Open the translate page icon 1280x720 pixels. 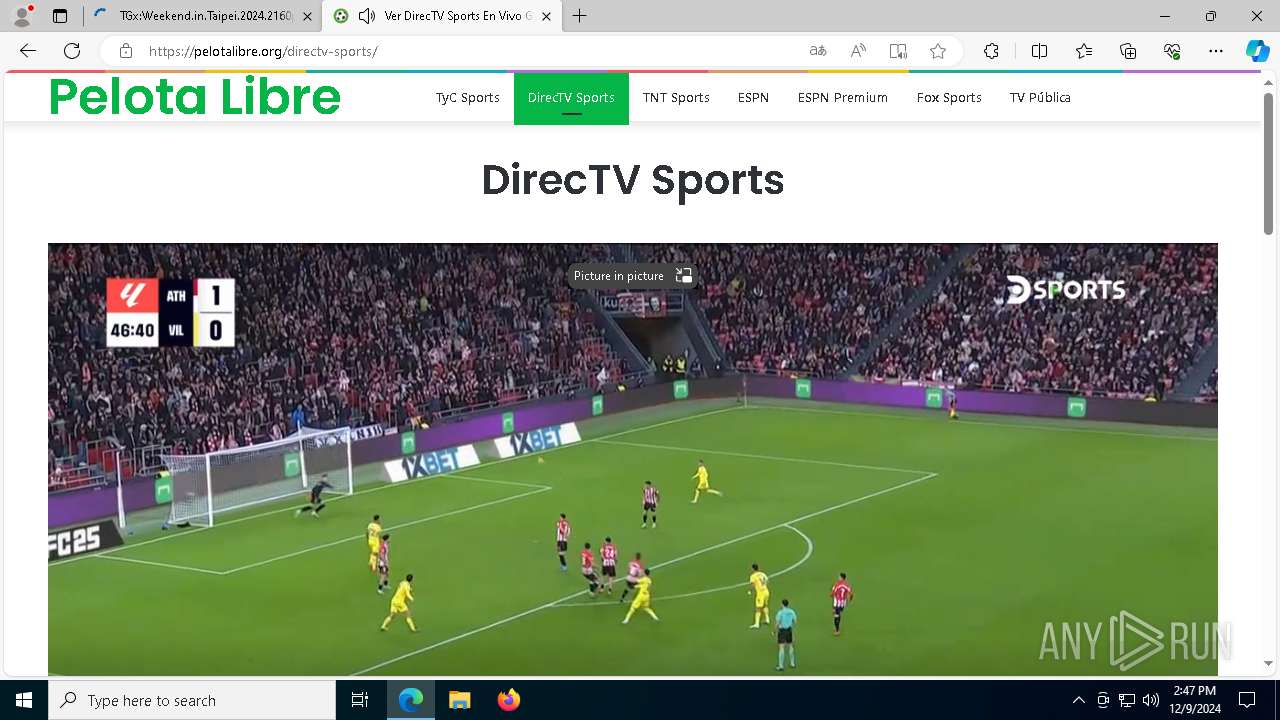point(818,51)
